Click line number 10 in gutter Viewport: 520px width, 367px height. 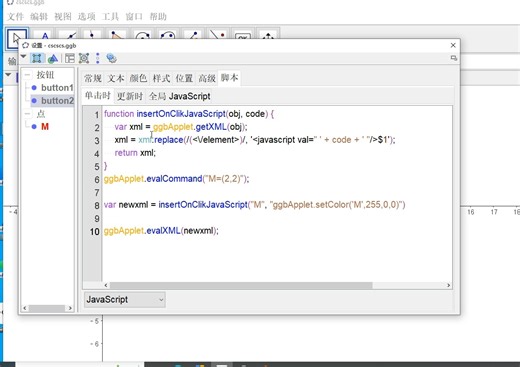click(x=95, y=231)
